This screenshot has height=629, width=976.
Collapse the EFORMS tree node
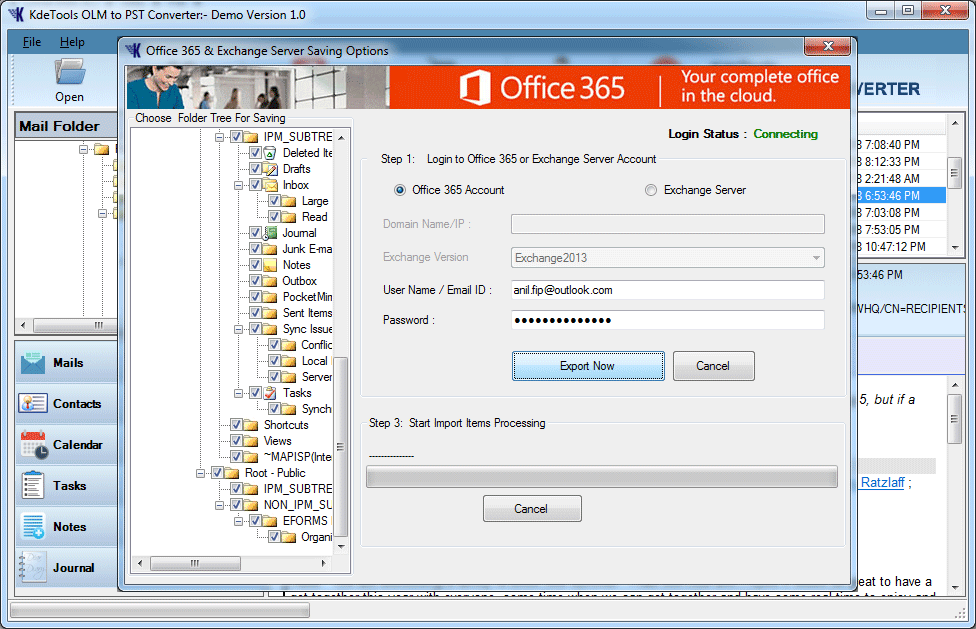[238, 521]
